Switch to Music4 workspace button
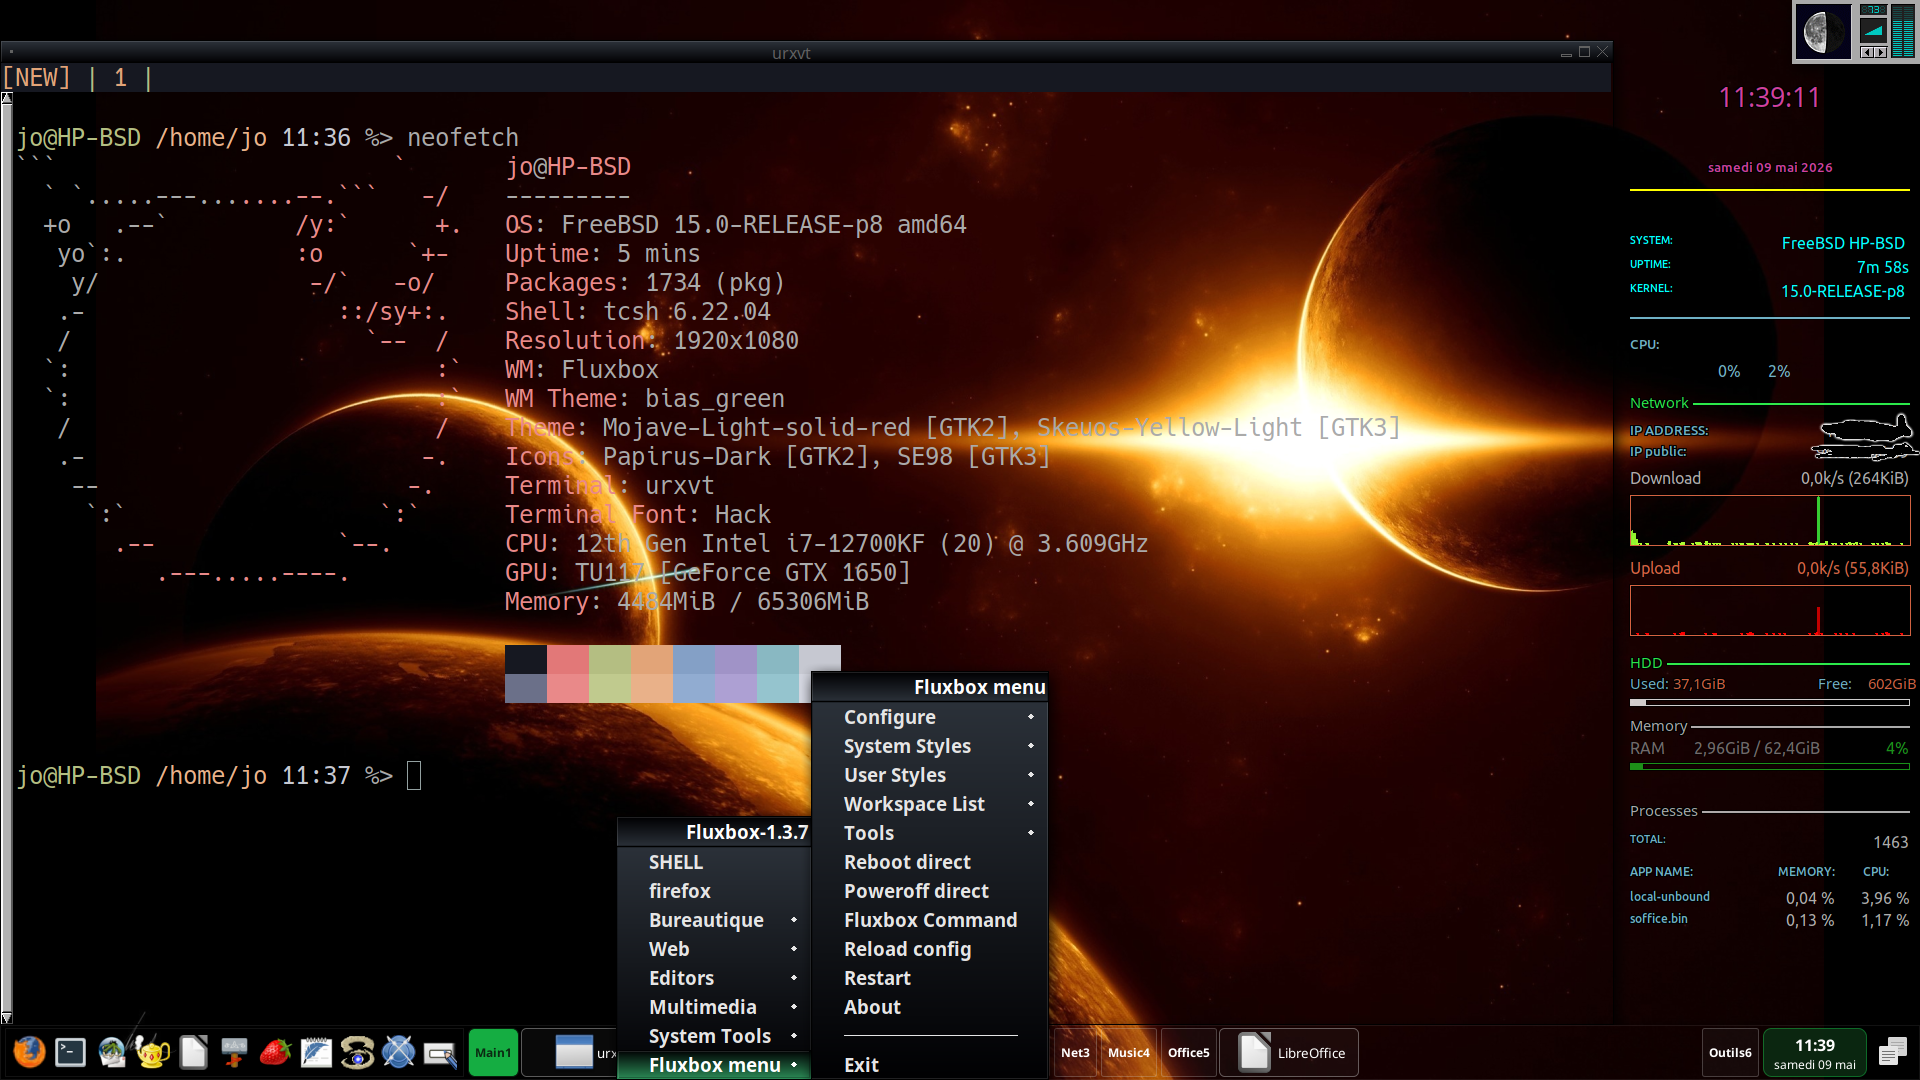Screen dimensions: 1920x1080 (x=1129, y=1052)
